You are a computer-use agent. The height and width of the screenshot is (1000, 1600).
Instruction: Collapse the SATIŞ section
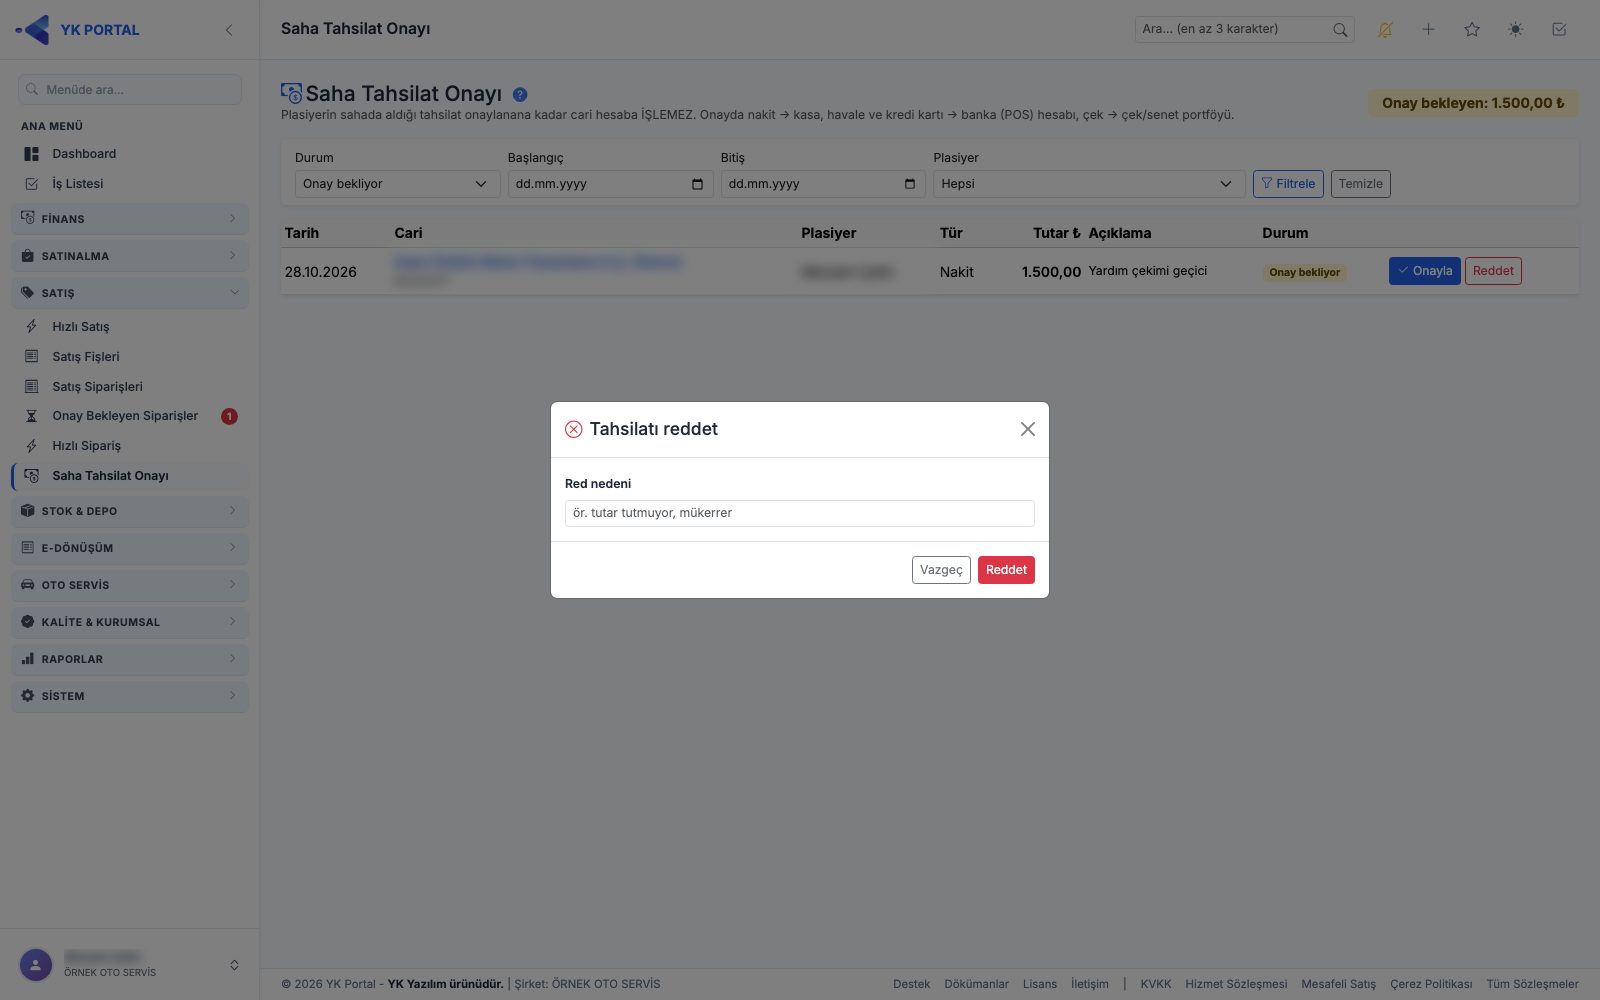130,293
